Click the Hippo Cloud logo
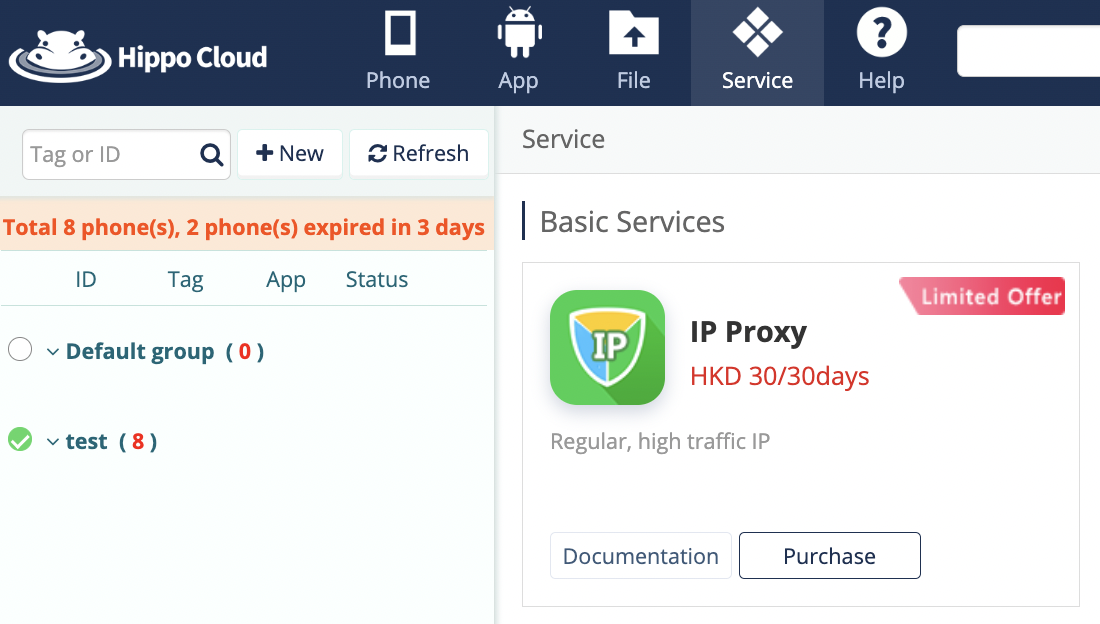 tap(138, 55)
